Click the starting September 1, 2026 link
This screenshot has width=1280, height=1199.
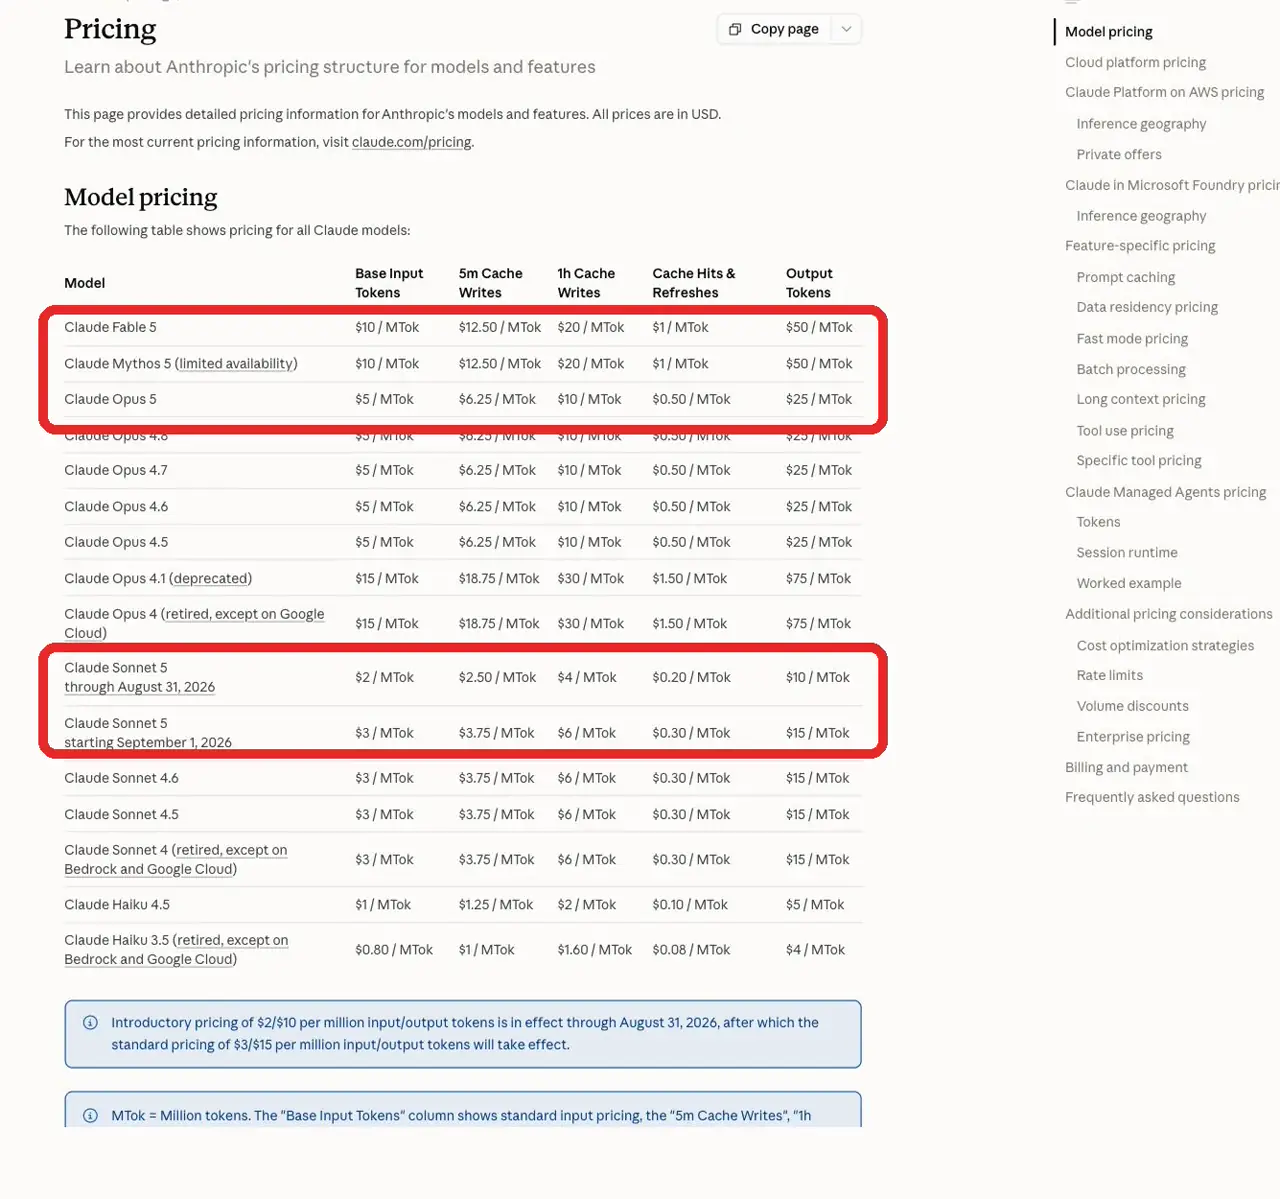tap(148, 742)
